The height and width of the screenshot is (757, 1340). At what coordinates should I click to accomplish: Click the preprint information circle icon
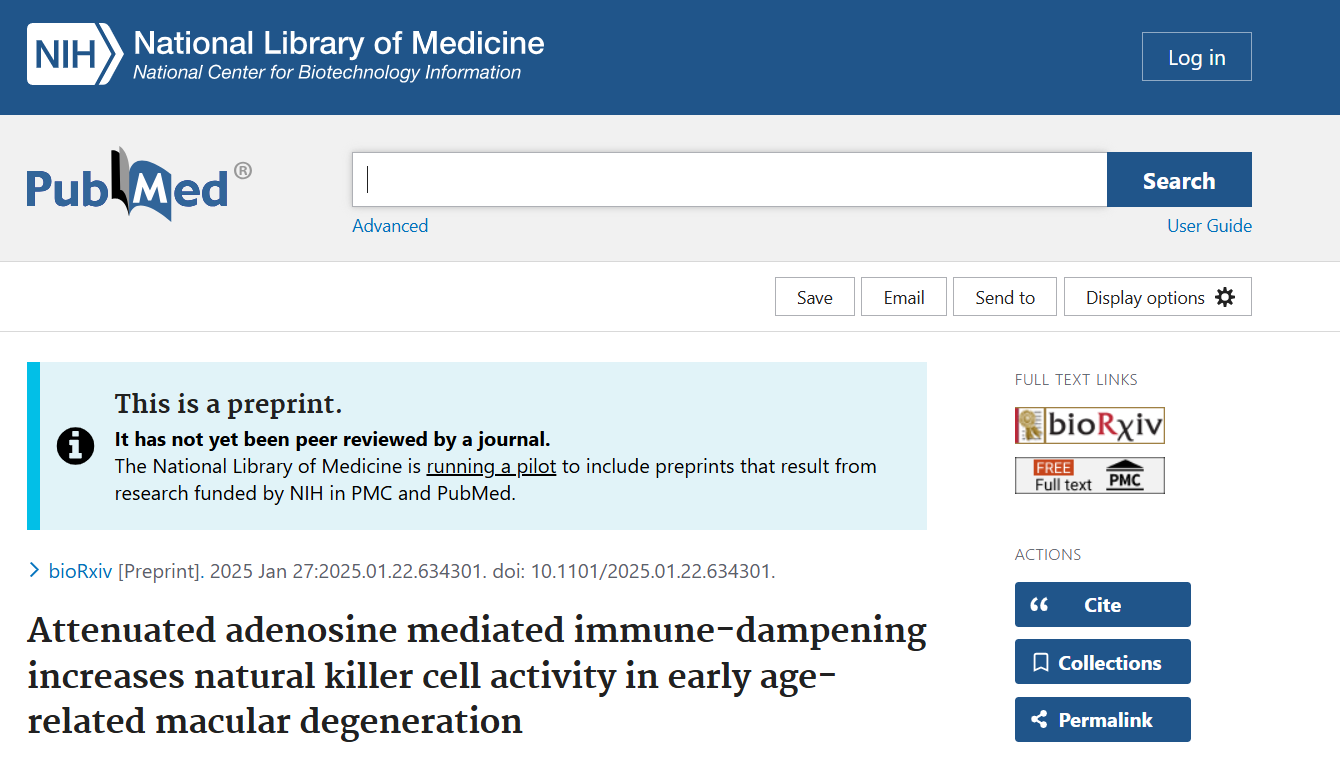pyautogui.click(x=75, y=447)
